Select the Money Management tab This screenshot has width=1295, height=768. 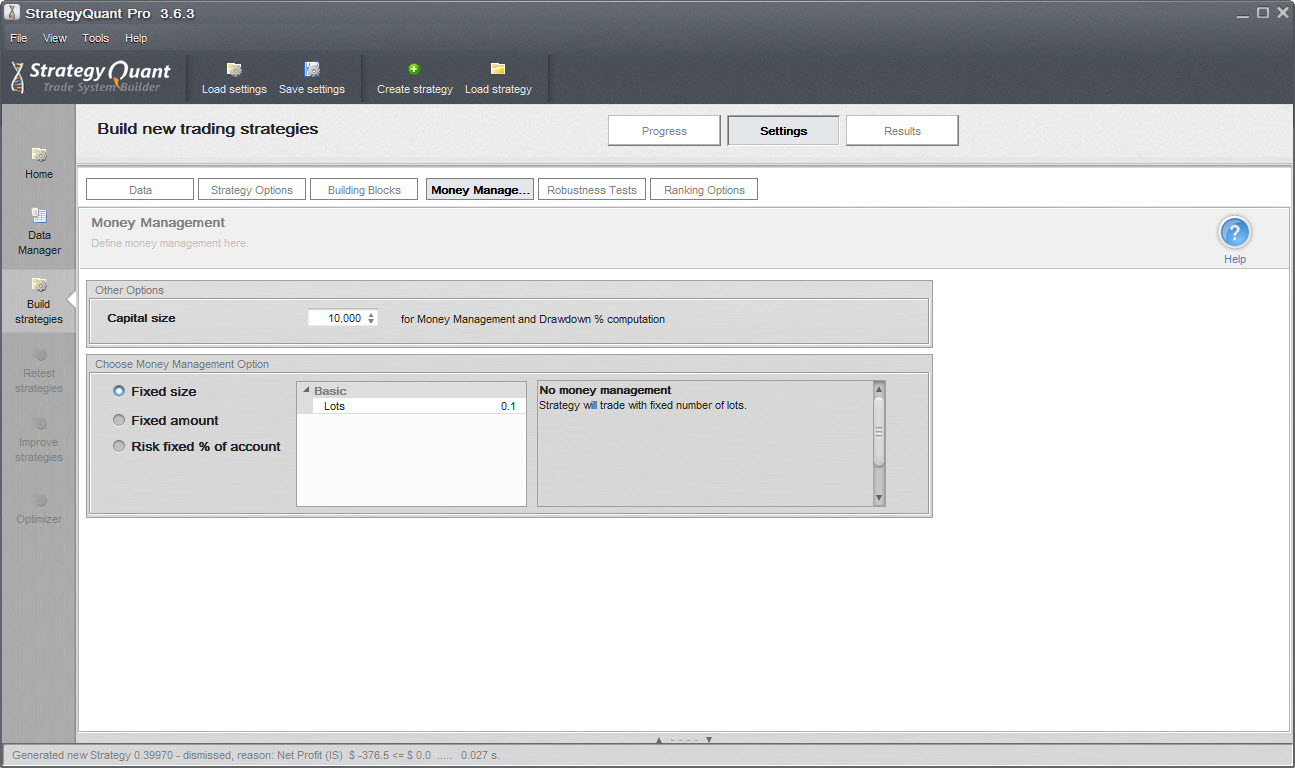[x=480, y=190]
